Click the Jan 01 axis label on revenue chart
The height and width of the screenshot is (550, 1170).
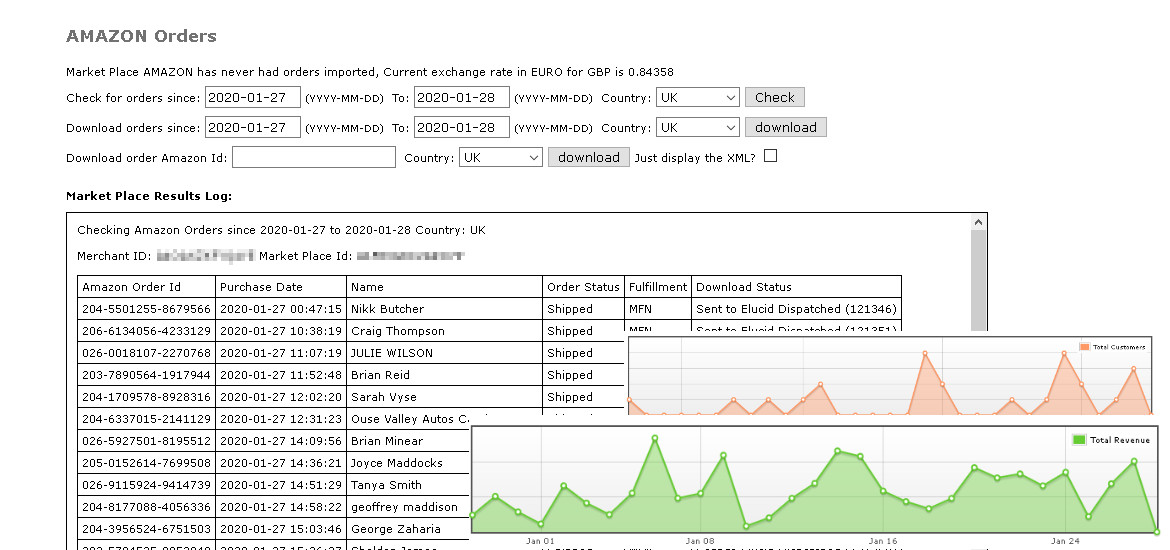tap(539, 541)
